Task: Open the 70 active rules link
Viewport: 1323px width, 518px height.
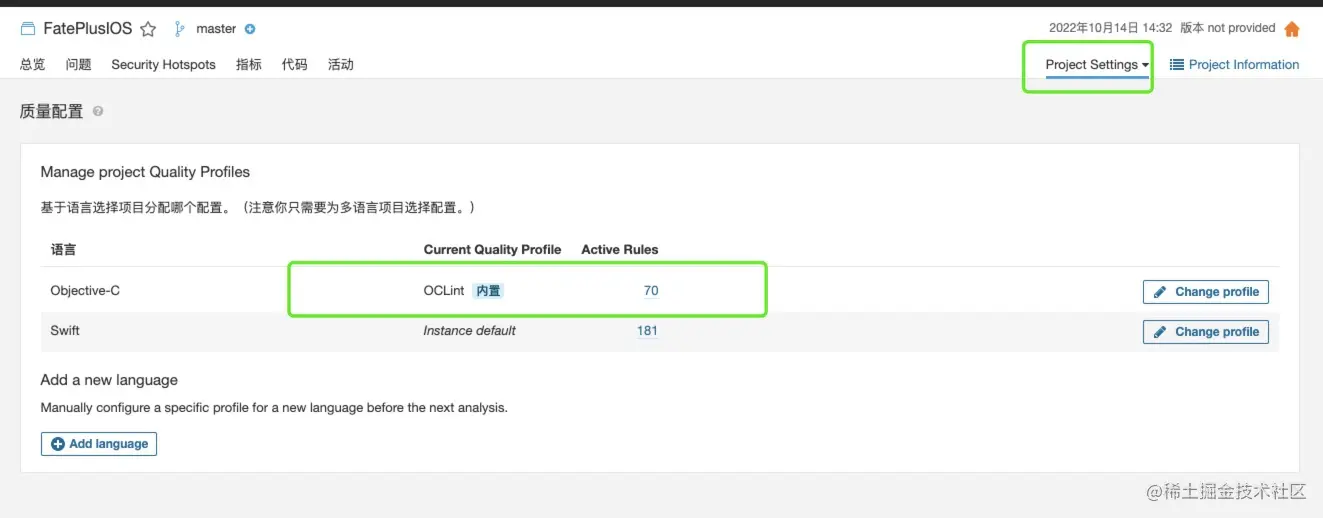Action: 651,291
